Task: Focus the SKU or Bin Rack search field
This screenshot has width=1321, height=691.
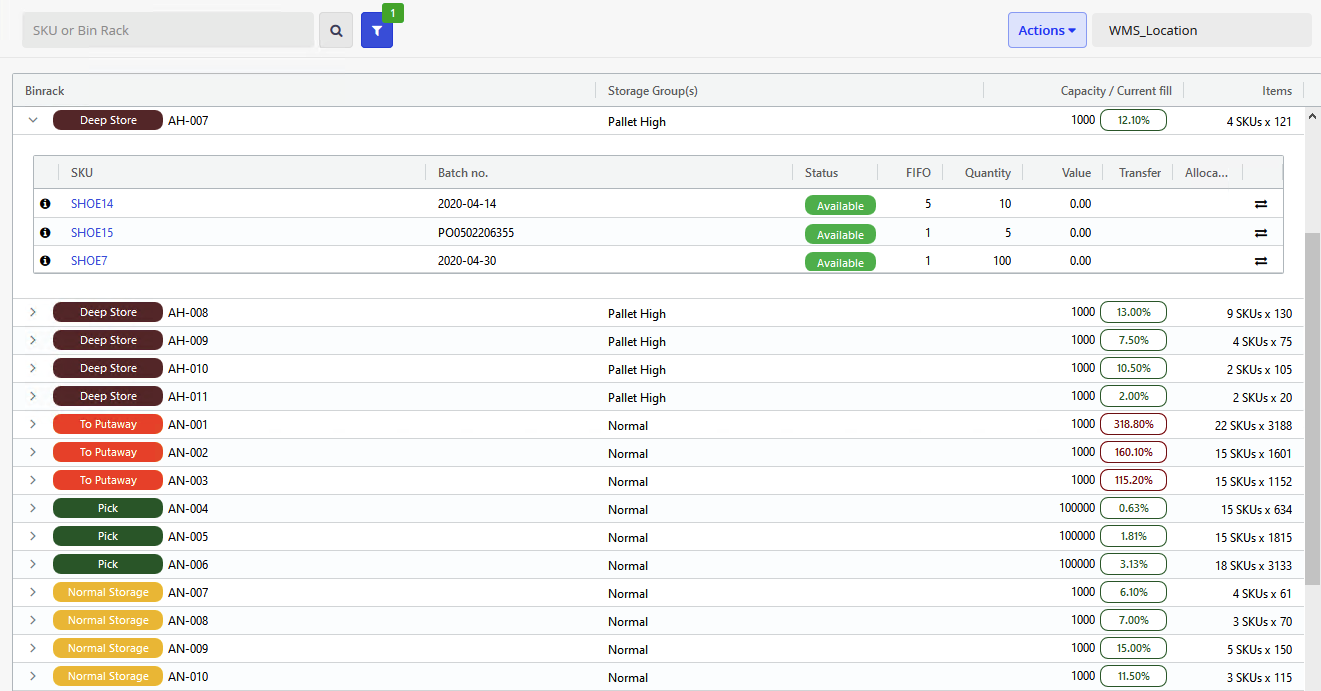Action: 168,30
